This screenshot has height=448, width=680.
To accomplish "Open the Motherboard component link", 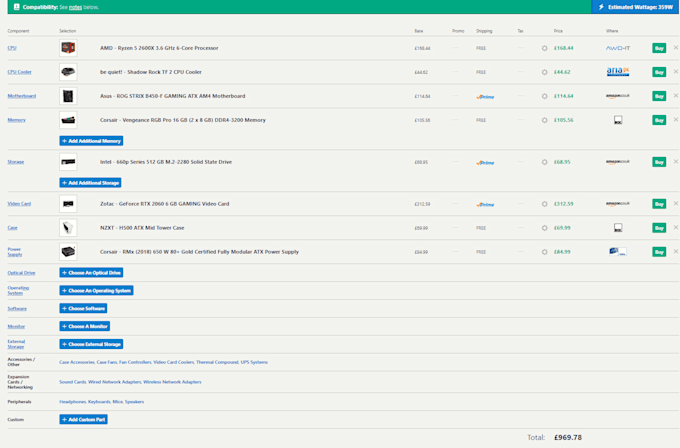I will pos(22,96).
